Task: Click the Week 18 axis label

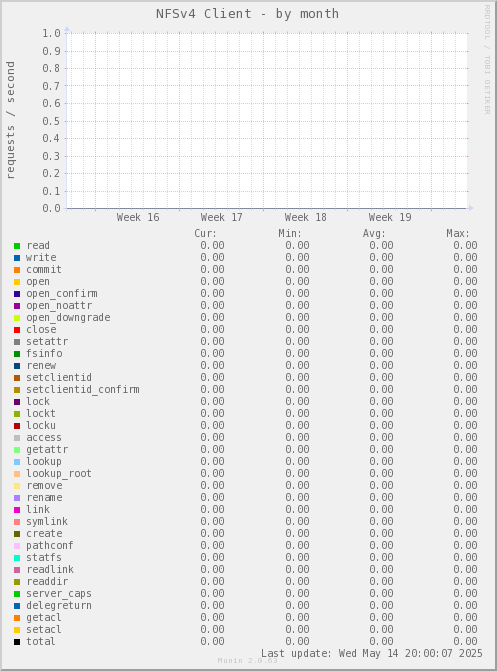Action: point(306,217)
